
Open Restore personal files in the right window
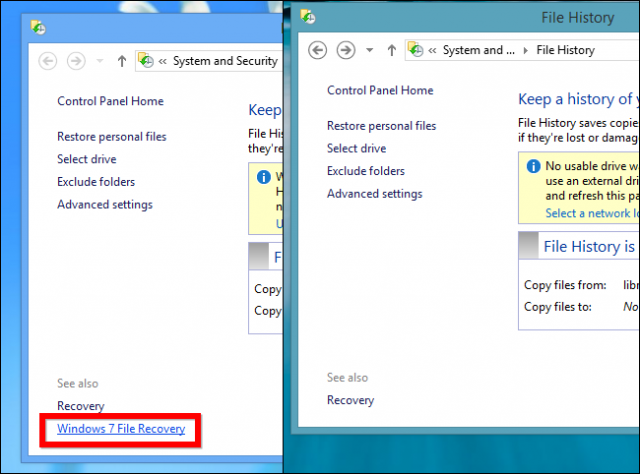click(x=381, y=126)
